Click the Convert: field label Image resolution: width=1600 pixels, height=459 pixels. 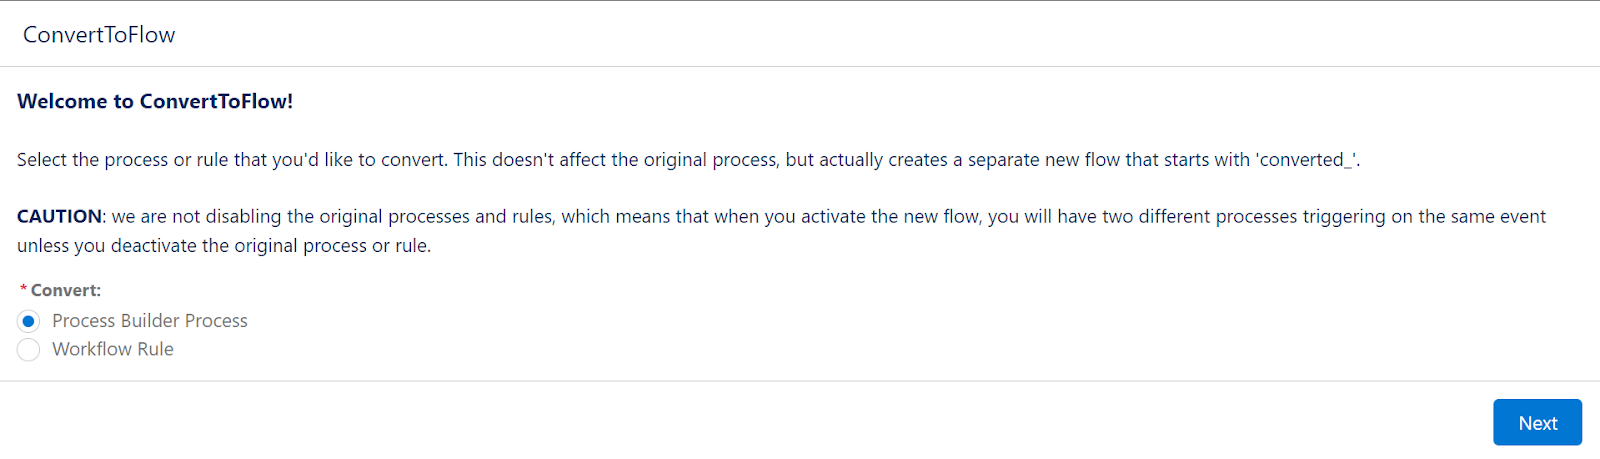(66, 290)
